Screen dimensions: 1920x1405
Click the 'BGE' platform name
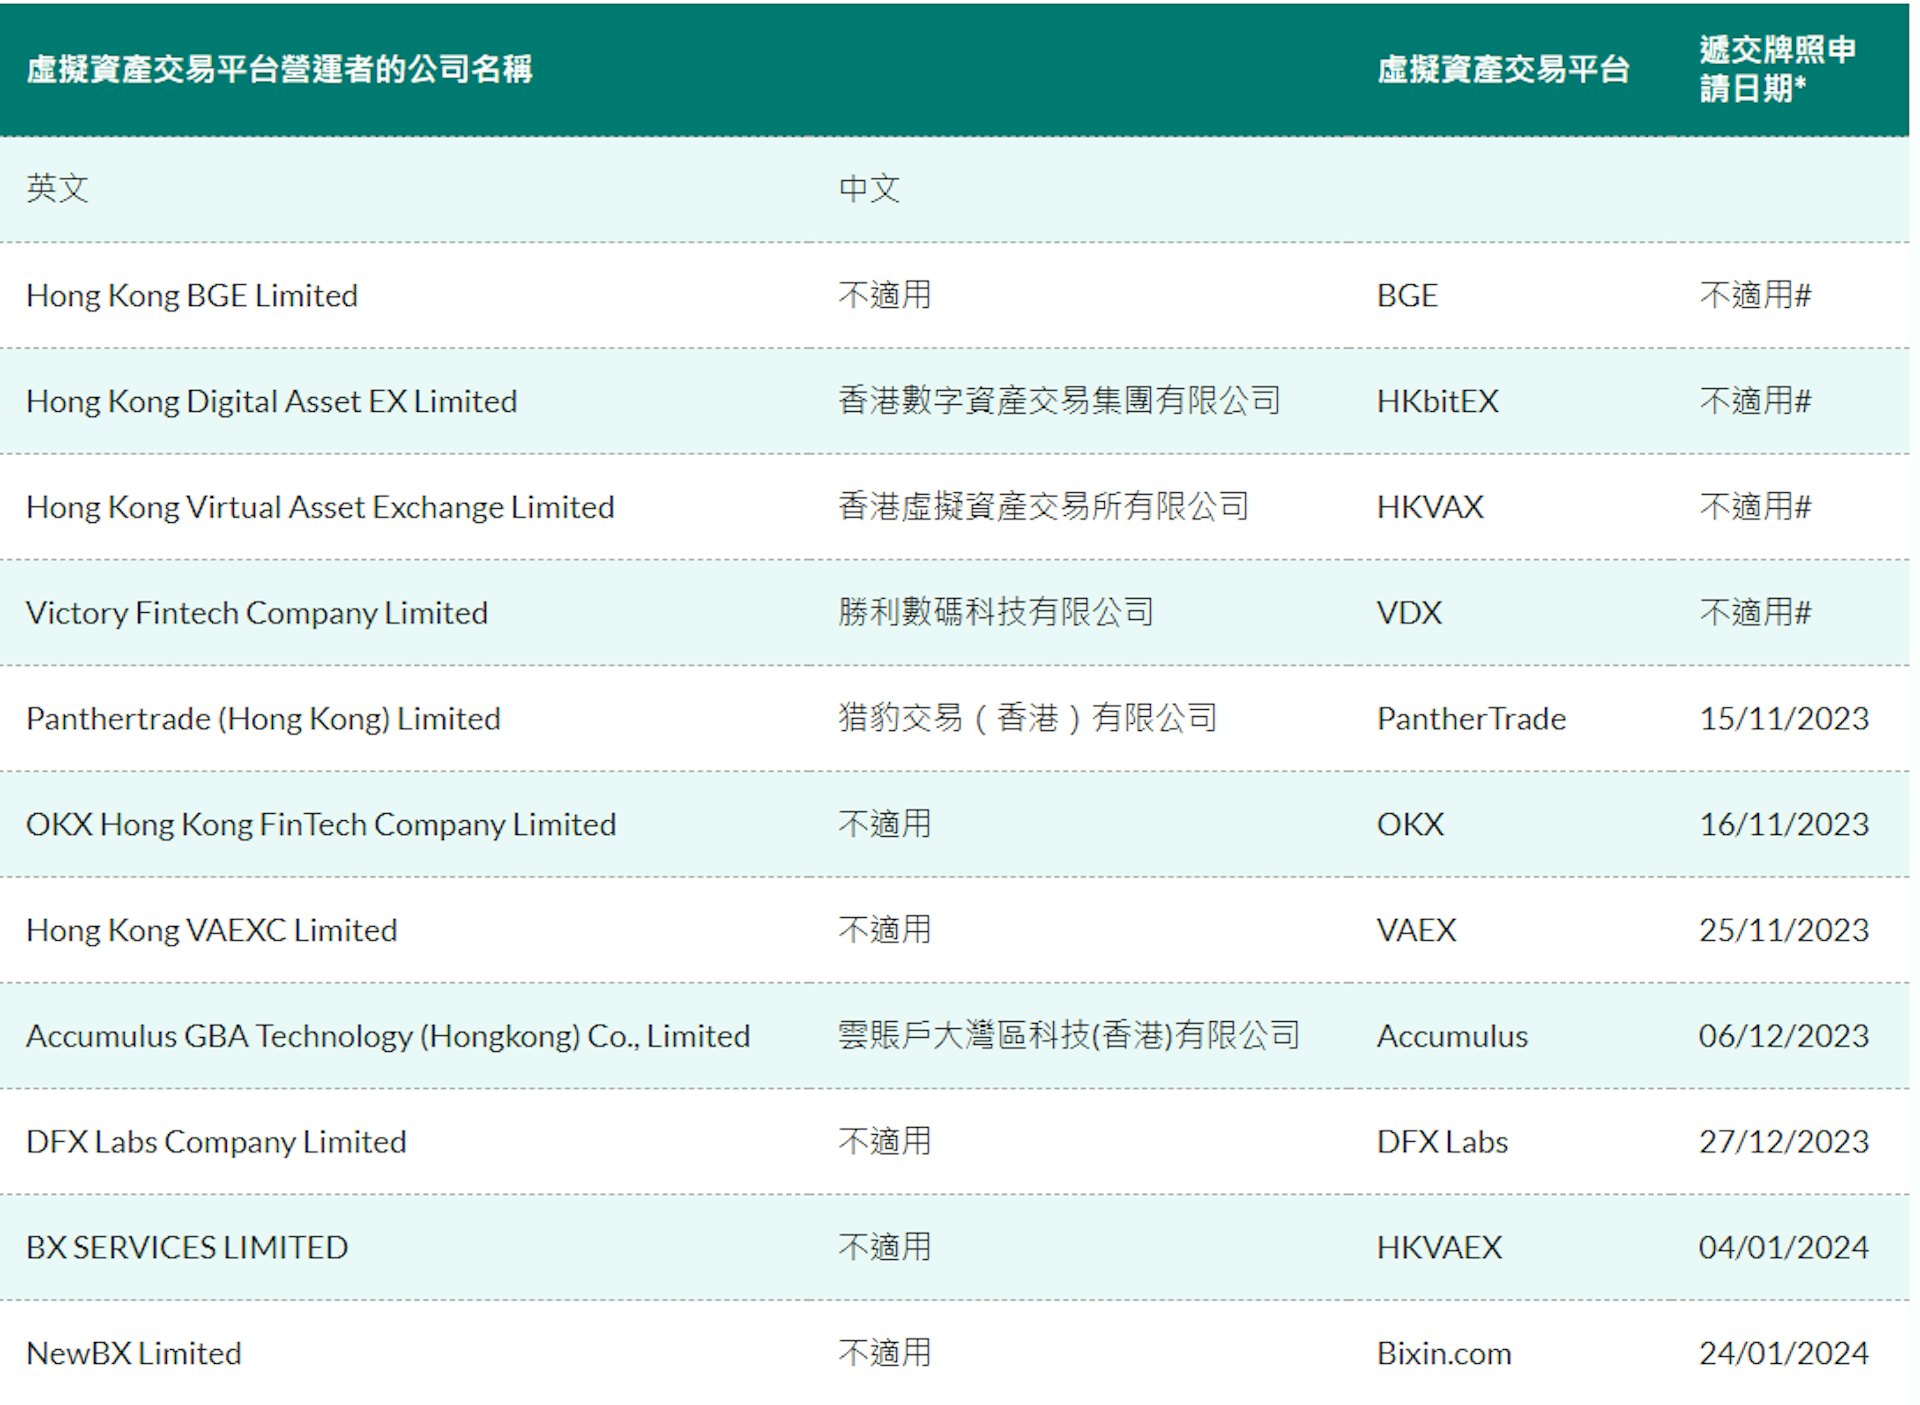(1407, 295)
